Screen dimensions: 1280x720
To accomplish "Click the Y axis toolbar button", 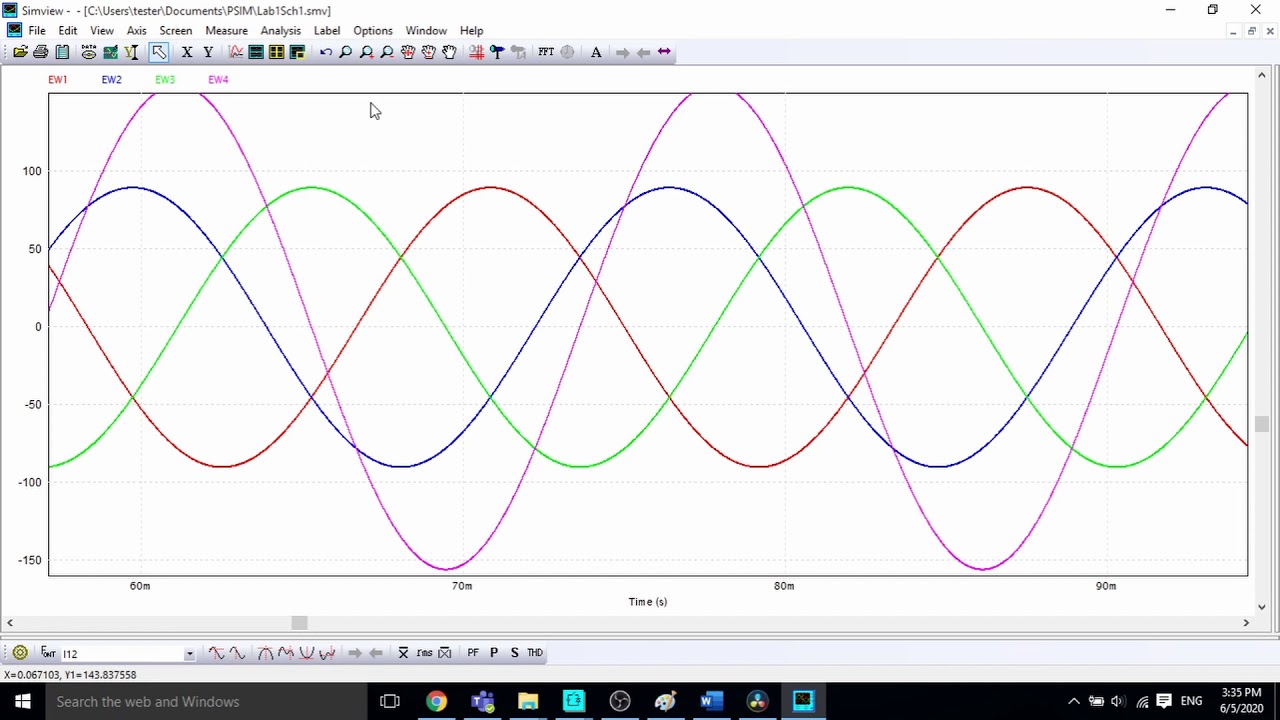I will point(208,52).
